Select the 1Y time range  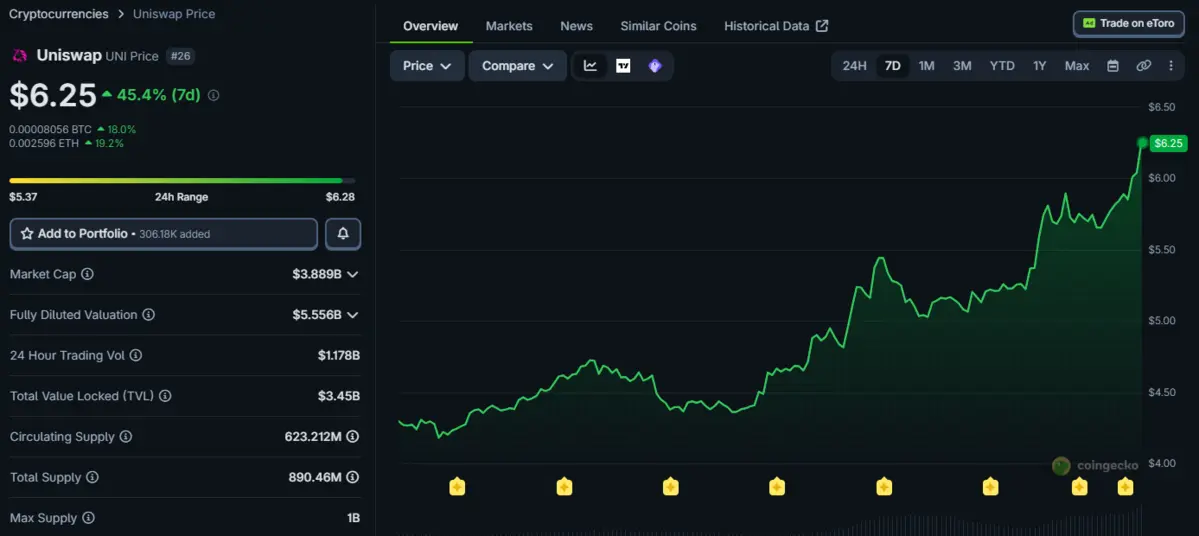click(1039, 66)
